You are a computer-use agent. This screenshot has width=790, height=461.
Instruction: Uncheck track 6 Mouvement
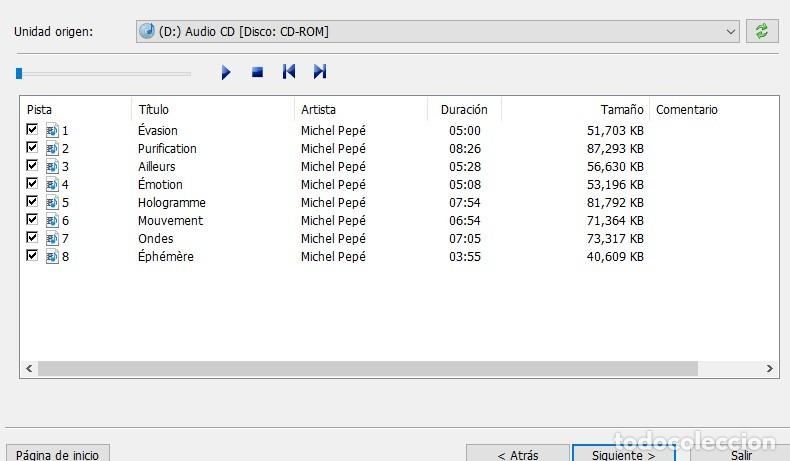pyautogui.click(x=32, y=219)
